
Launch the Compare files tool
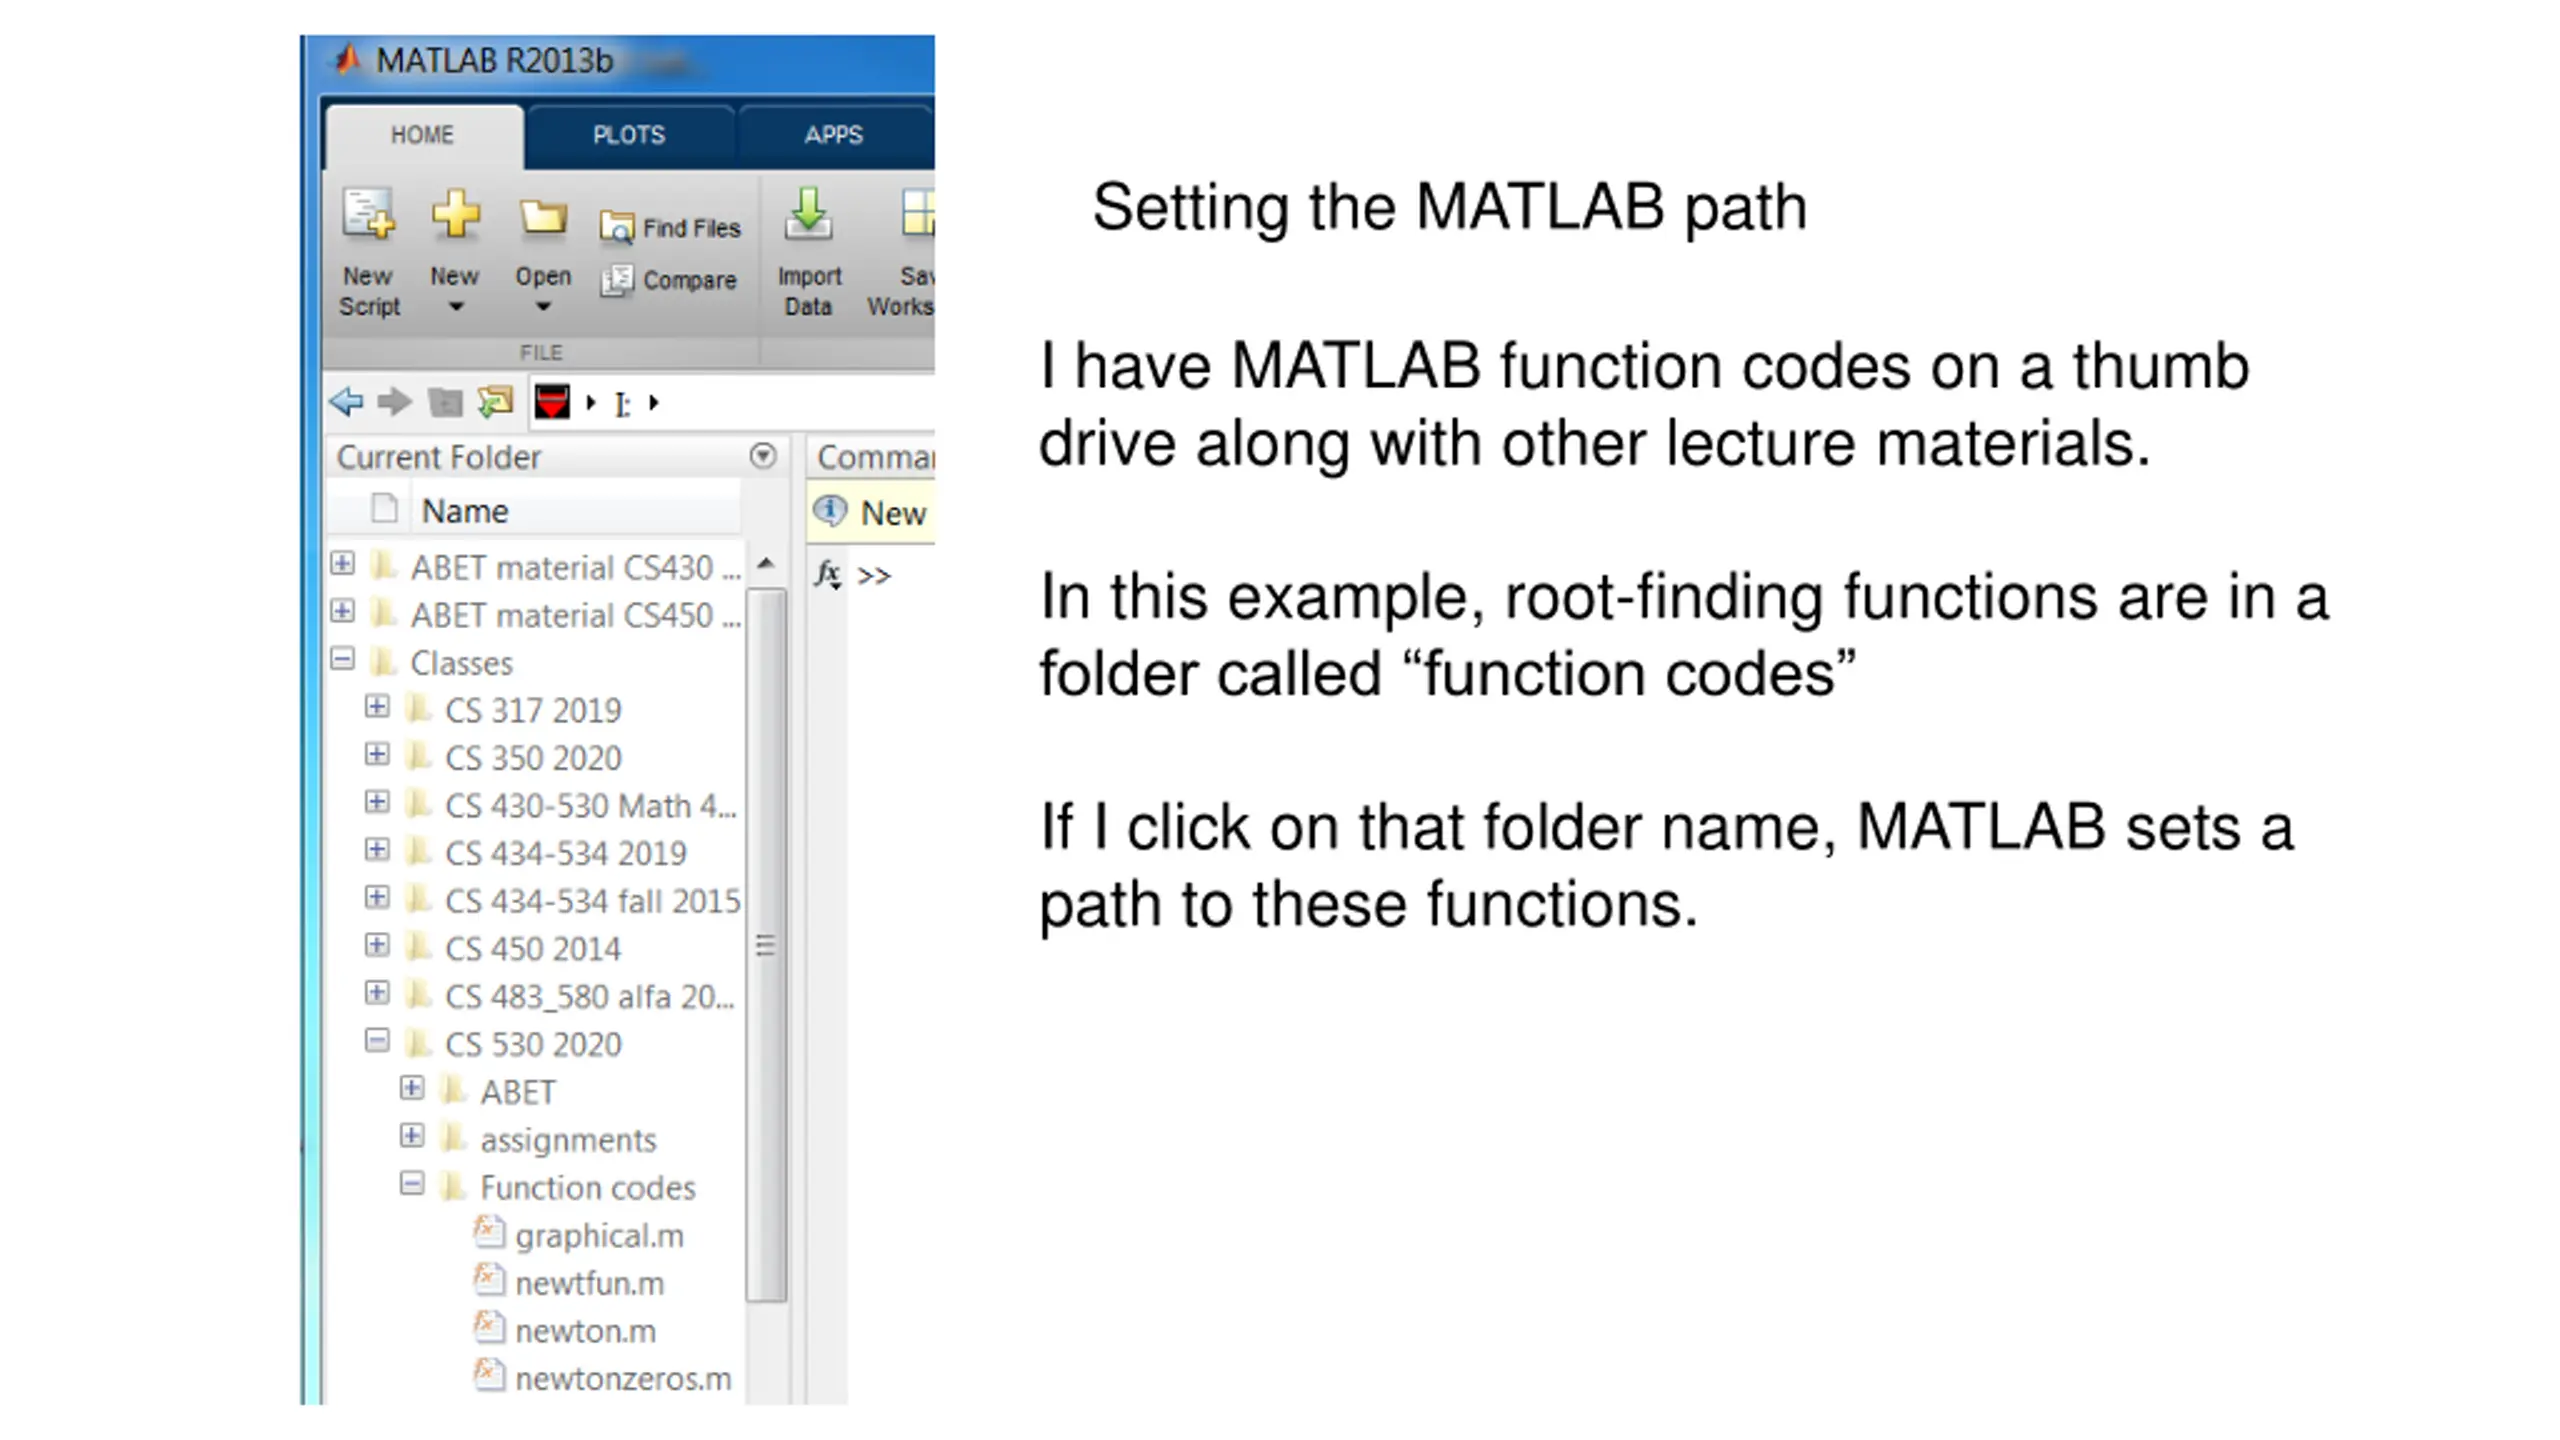coord(668,280)
